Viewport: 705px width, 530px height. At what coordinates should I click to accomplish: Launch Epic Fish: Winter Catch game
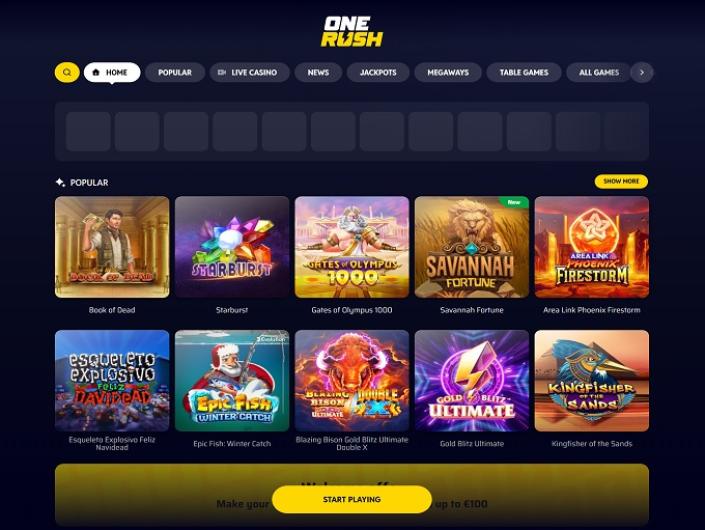pos(232,381)
